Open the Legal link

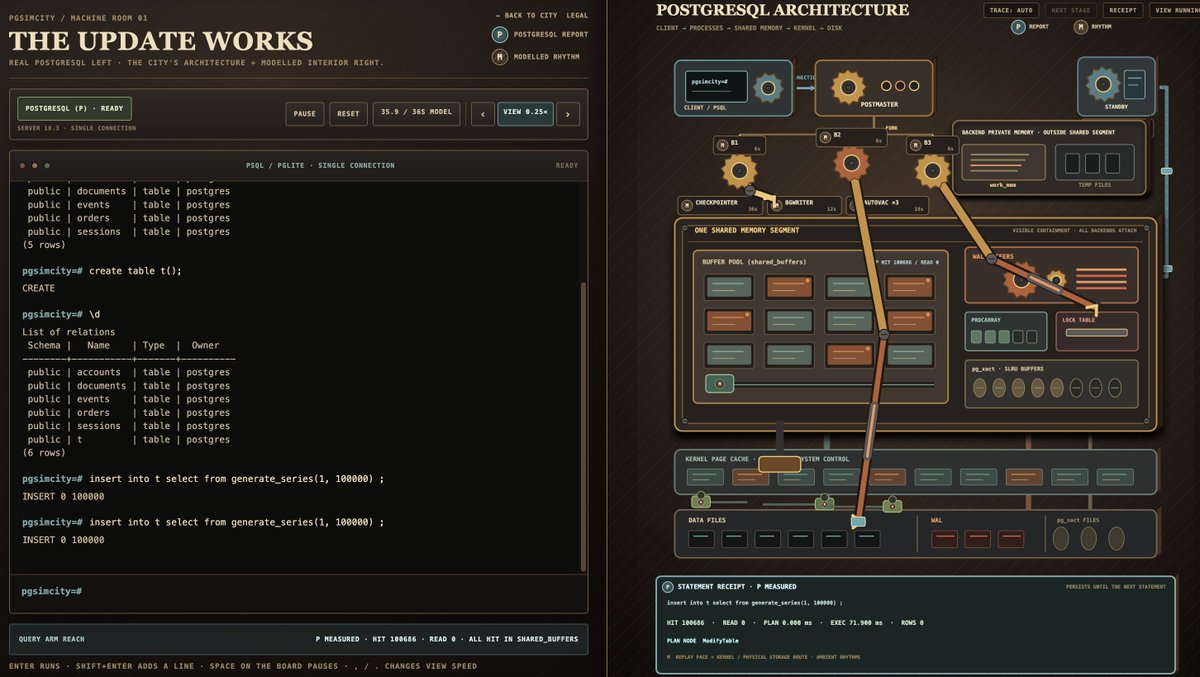[577, 16]
